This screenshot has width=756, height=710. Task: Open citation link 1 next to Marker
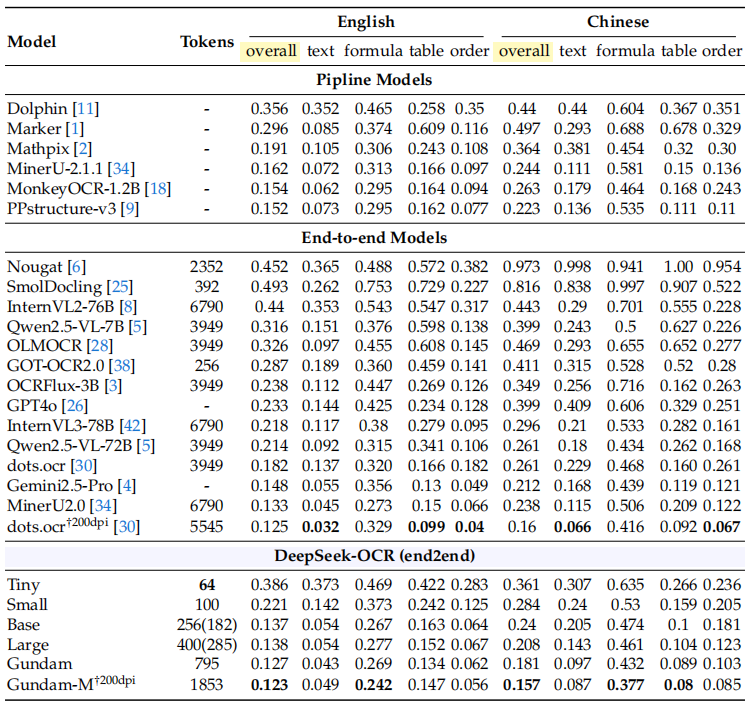[75, 129]
